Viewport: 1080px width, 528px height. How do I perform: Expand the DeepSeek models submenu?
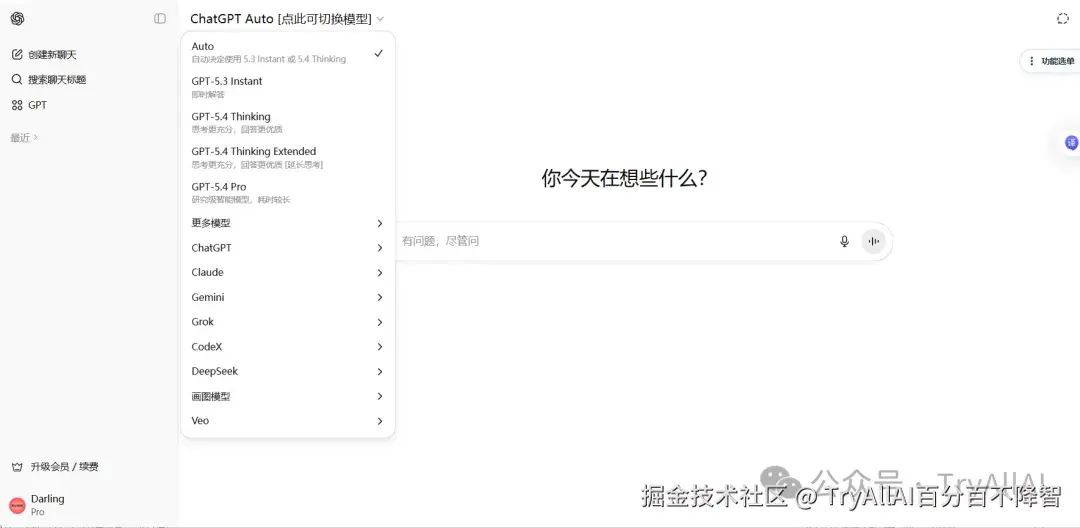coord(287,372)
